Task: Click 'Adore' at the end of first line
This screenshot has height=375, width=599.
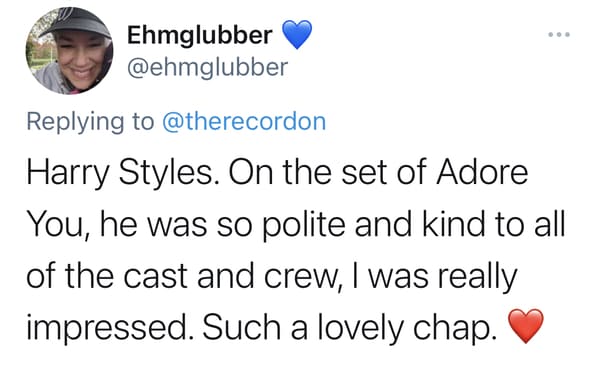Action: (x=482, y=172)
